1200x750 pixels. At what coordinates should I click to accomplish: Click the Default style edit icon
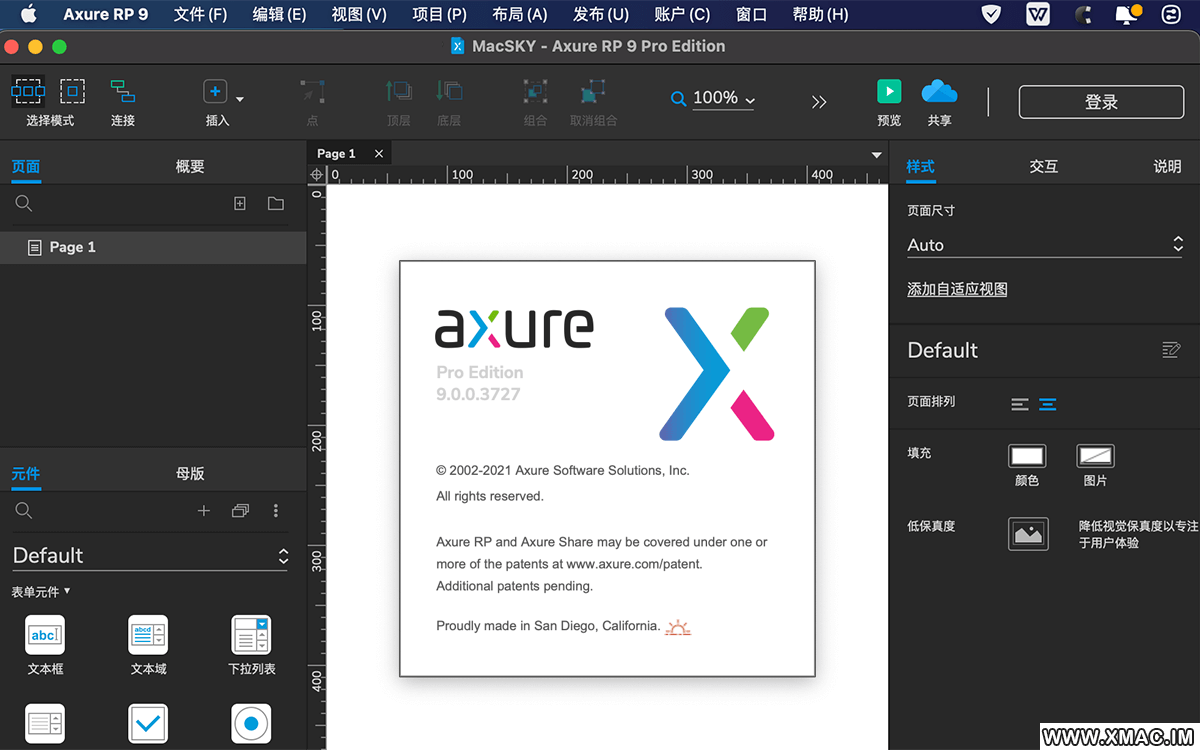[x=1172, y=350]
